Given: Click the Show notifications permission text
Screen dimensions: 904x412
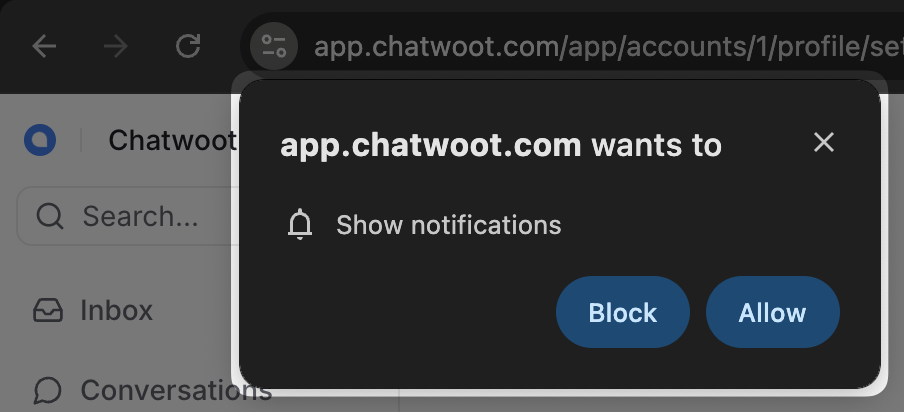Looking at the screenshot, I should (x=449, y=225).
